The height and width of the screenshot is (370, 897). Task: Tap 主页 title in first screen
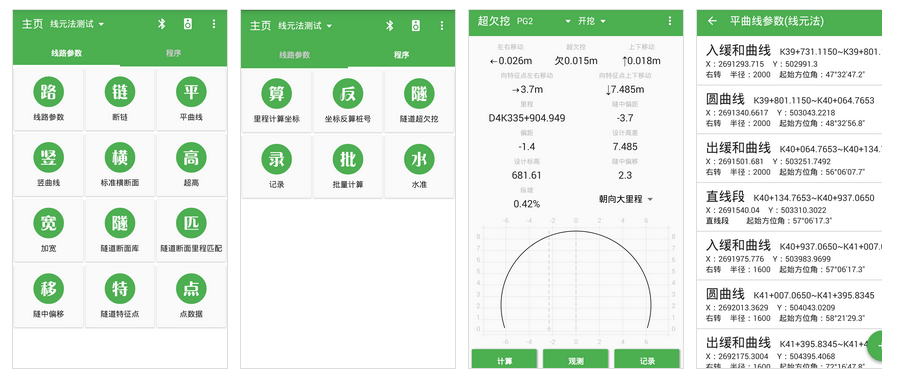coord(32,24)
